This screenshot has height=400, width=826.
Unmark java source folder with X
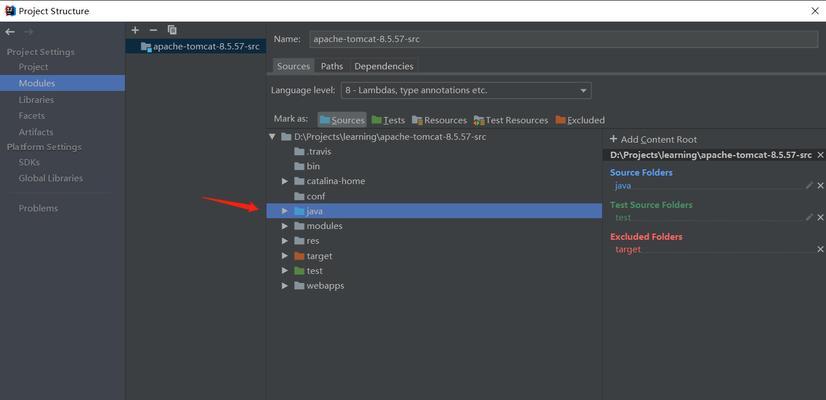point(820,186)
